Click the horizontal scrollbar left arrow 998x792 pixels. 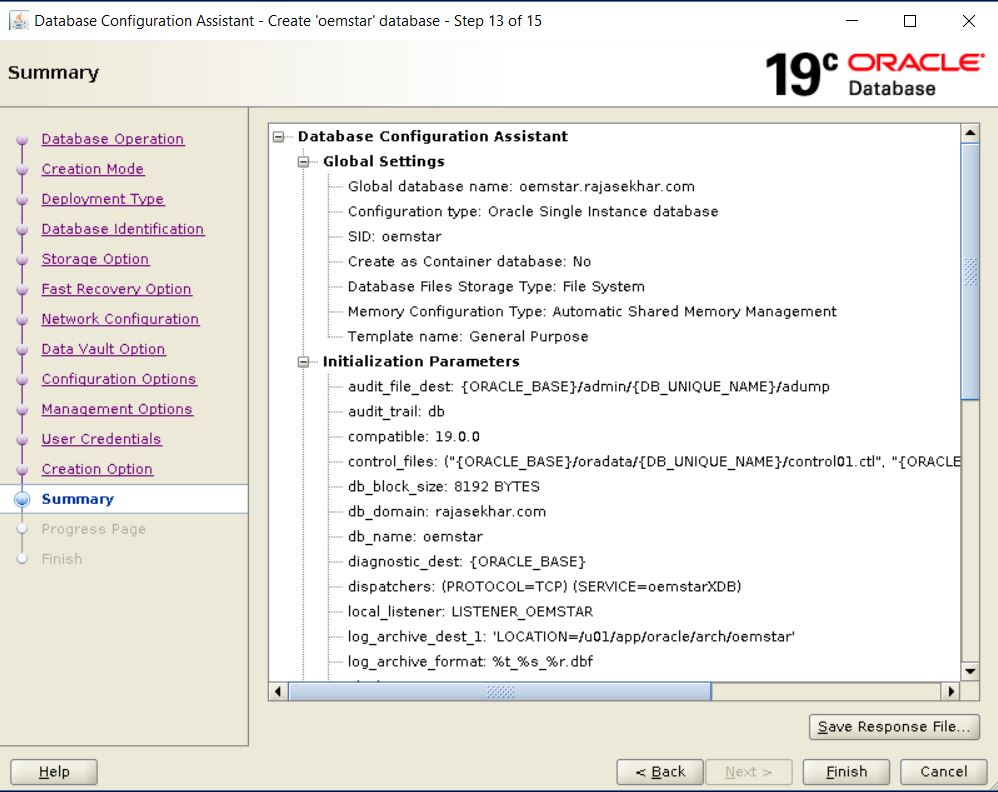[278, 691]
